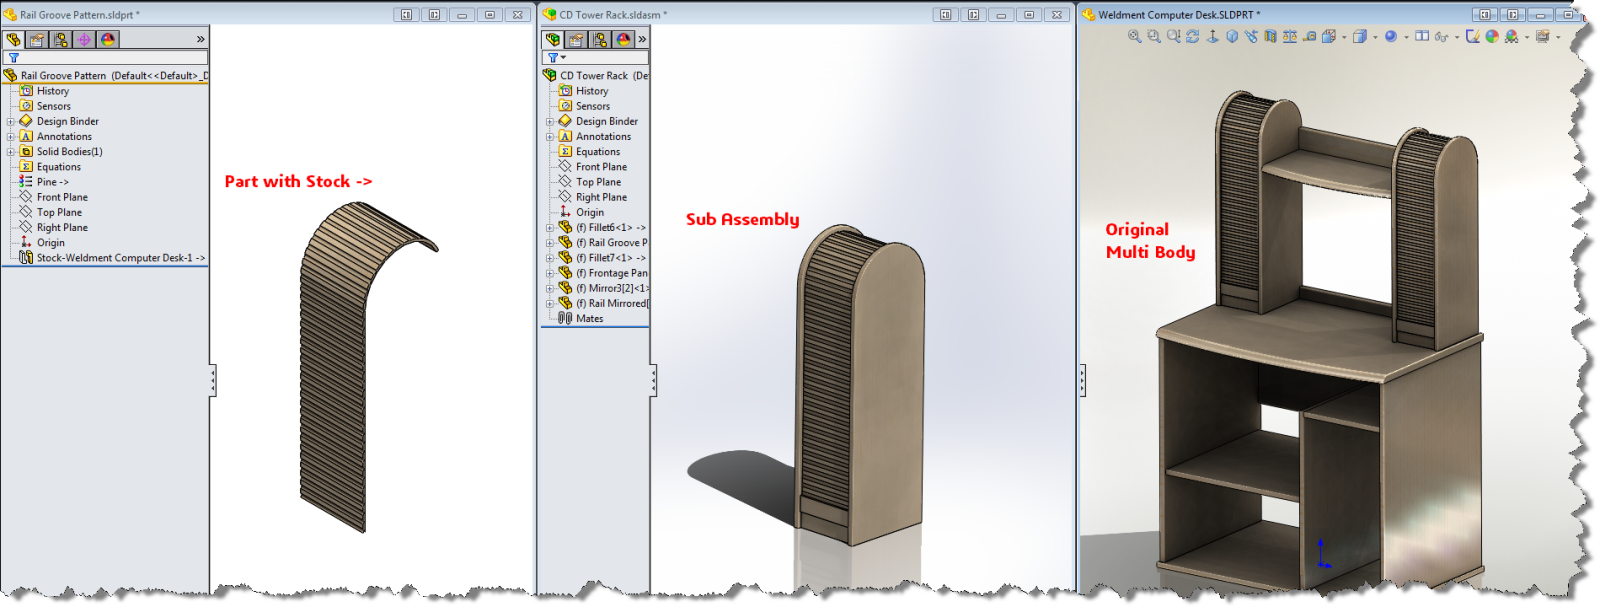
Task: Click Zoom to Fit in Weldment toolbar
Action: pos(1134,36)
